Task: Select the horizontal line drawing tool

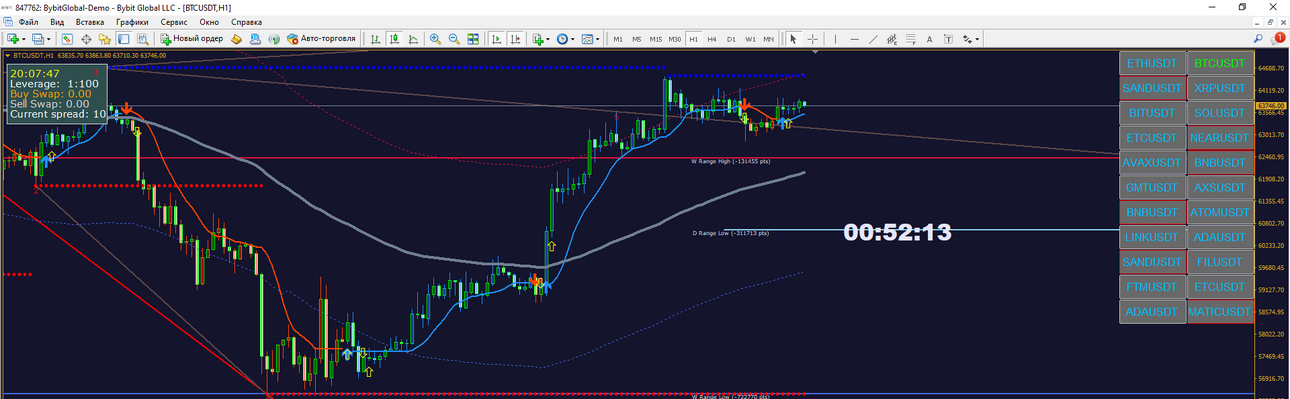Action: pos(854,39)
